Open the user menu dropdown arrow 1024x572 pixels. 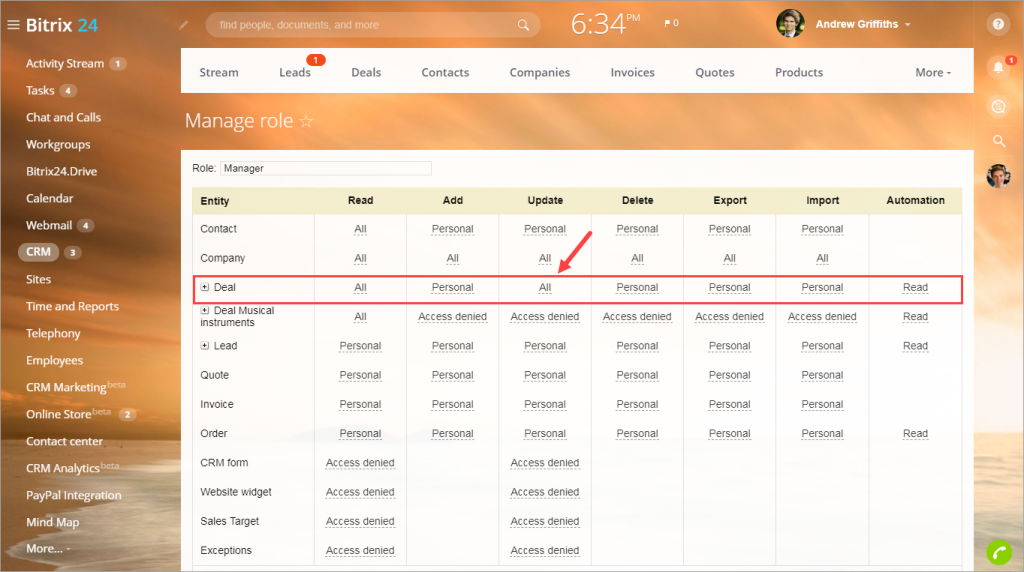(908, 25)
